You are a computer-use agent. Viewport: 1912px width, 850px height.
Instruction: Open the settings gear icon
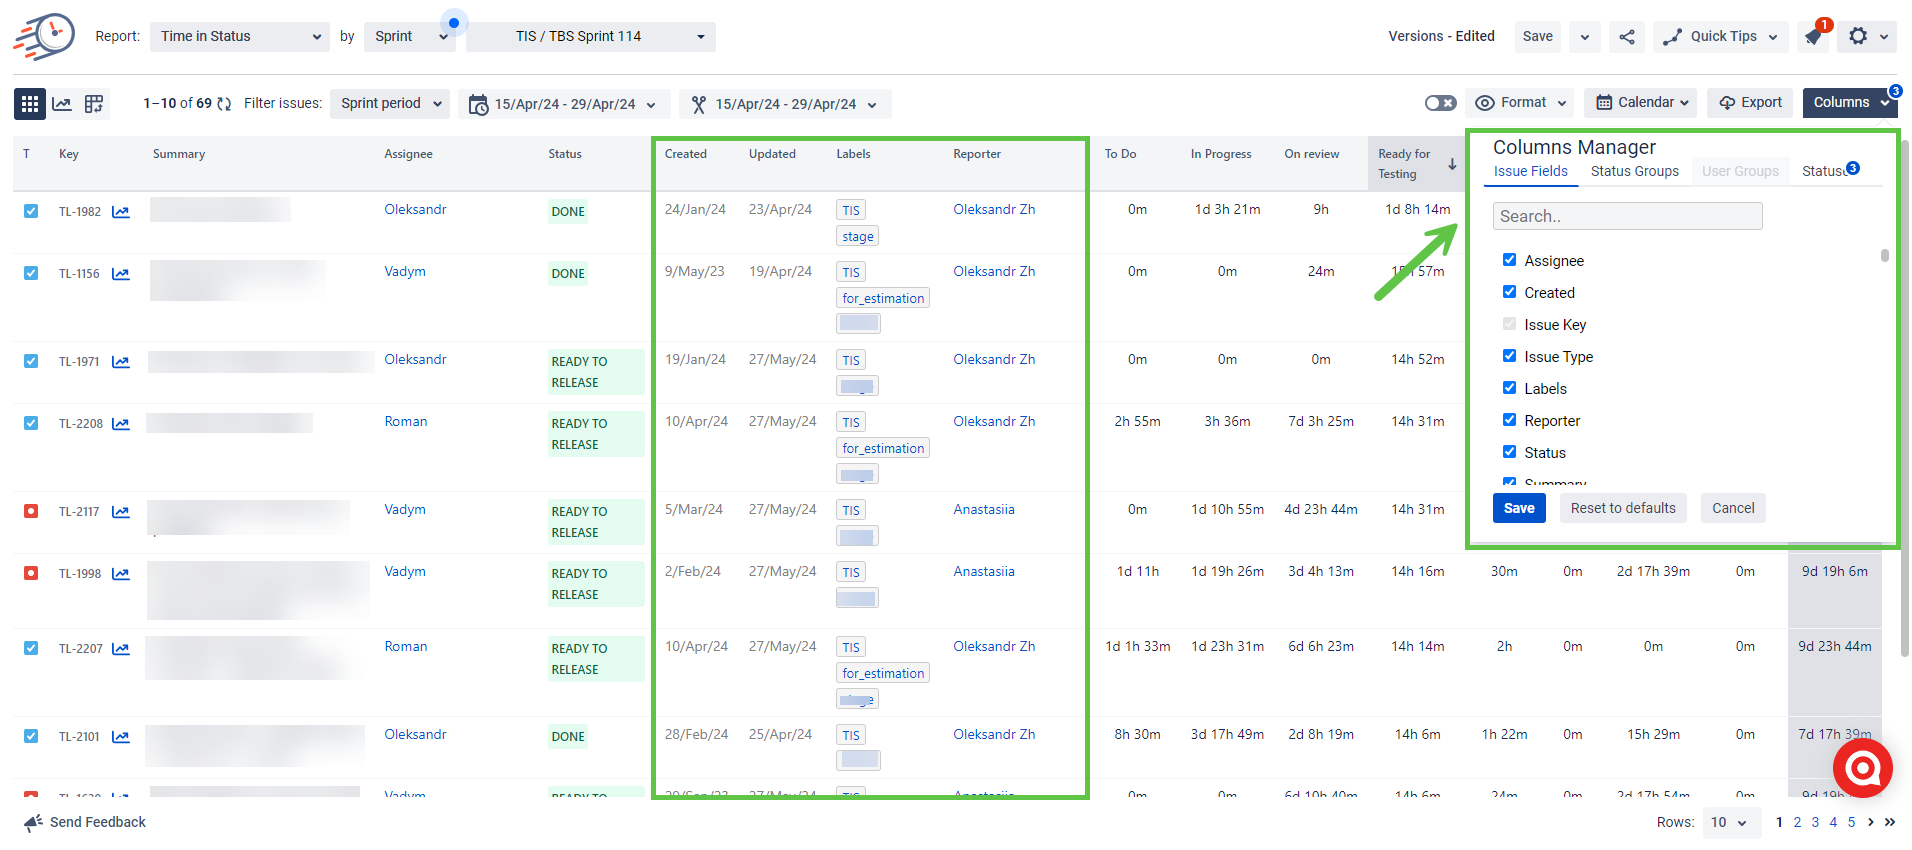click(1858, 36)
